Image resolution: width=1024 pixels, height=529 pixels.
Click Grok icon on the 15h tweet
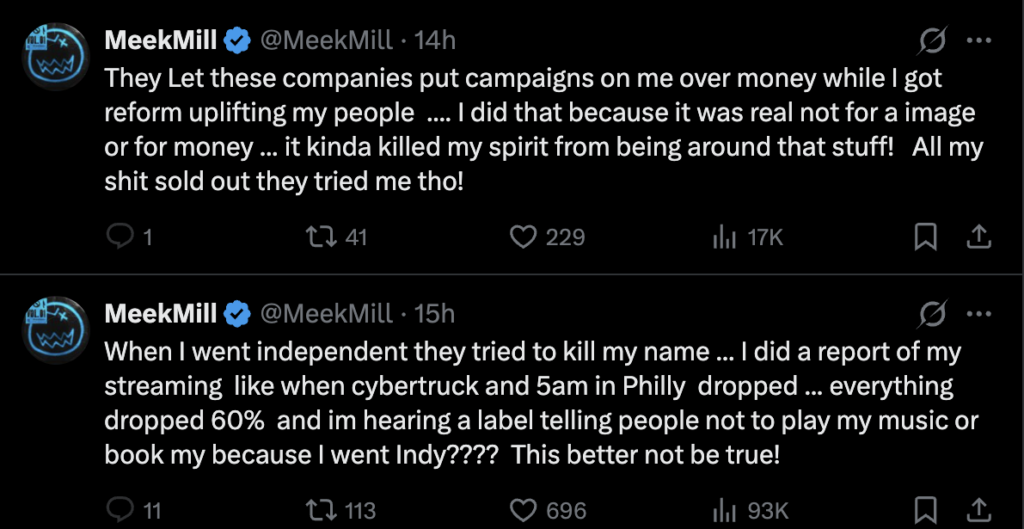pos(933,315)
